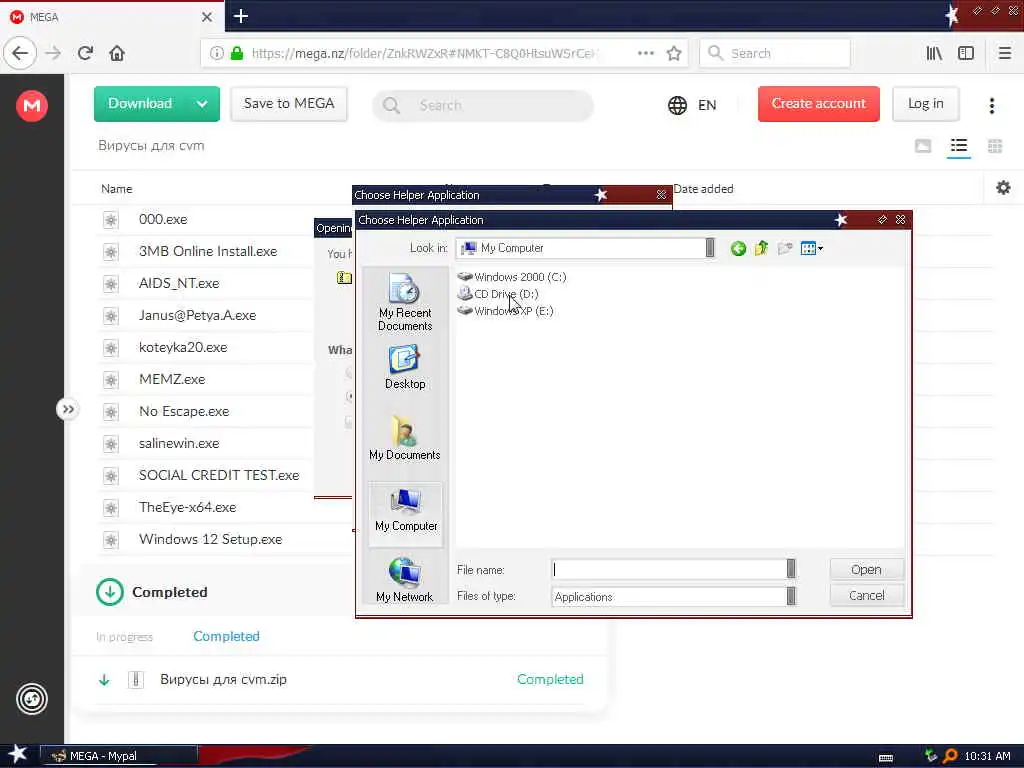Screen dimensions: 1024x768
Task: Select My Recent Documents in the places bar
Action: click(405, 302)
